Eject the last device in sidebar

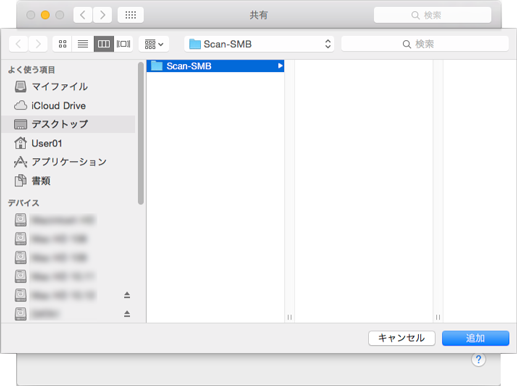coord(127,314)
